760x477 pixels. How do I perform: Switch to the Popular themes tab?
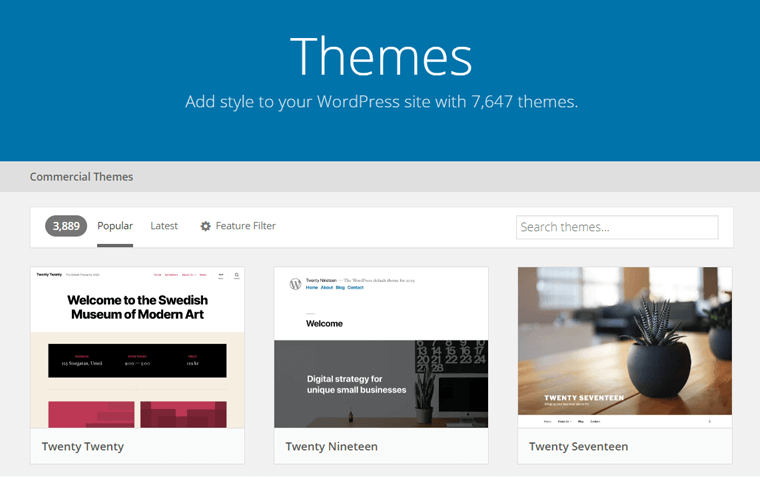[115, 226]
